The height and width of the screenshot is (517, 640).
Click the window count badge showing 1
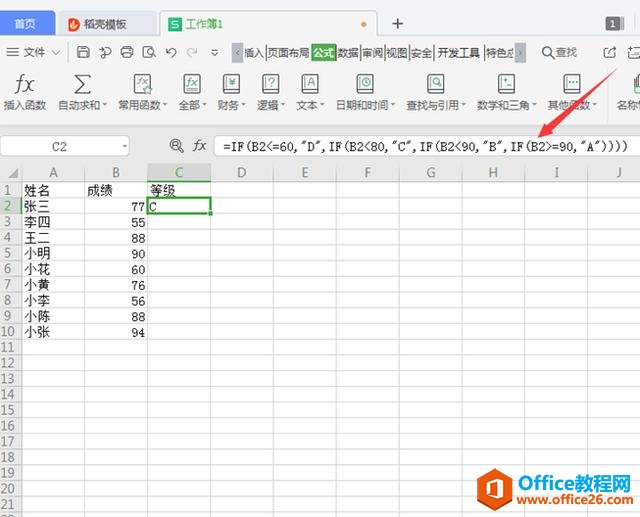[612, 24]
